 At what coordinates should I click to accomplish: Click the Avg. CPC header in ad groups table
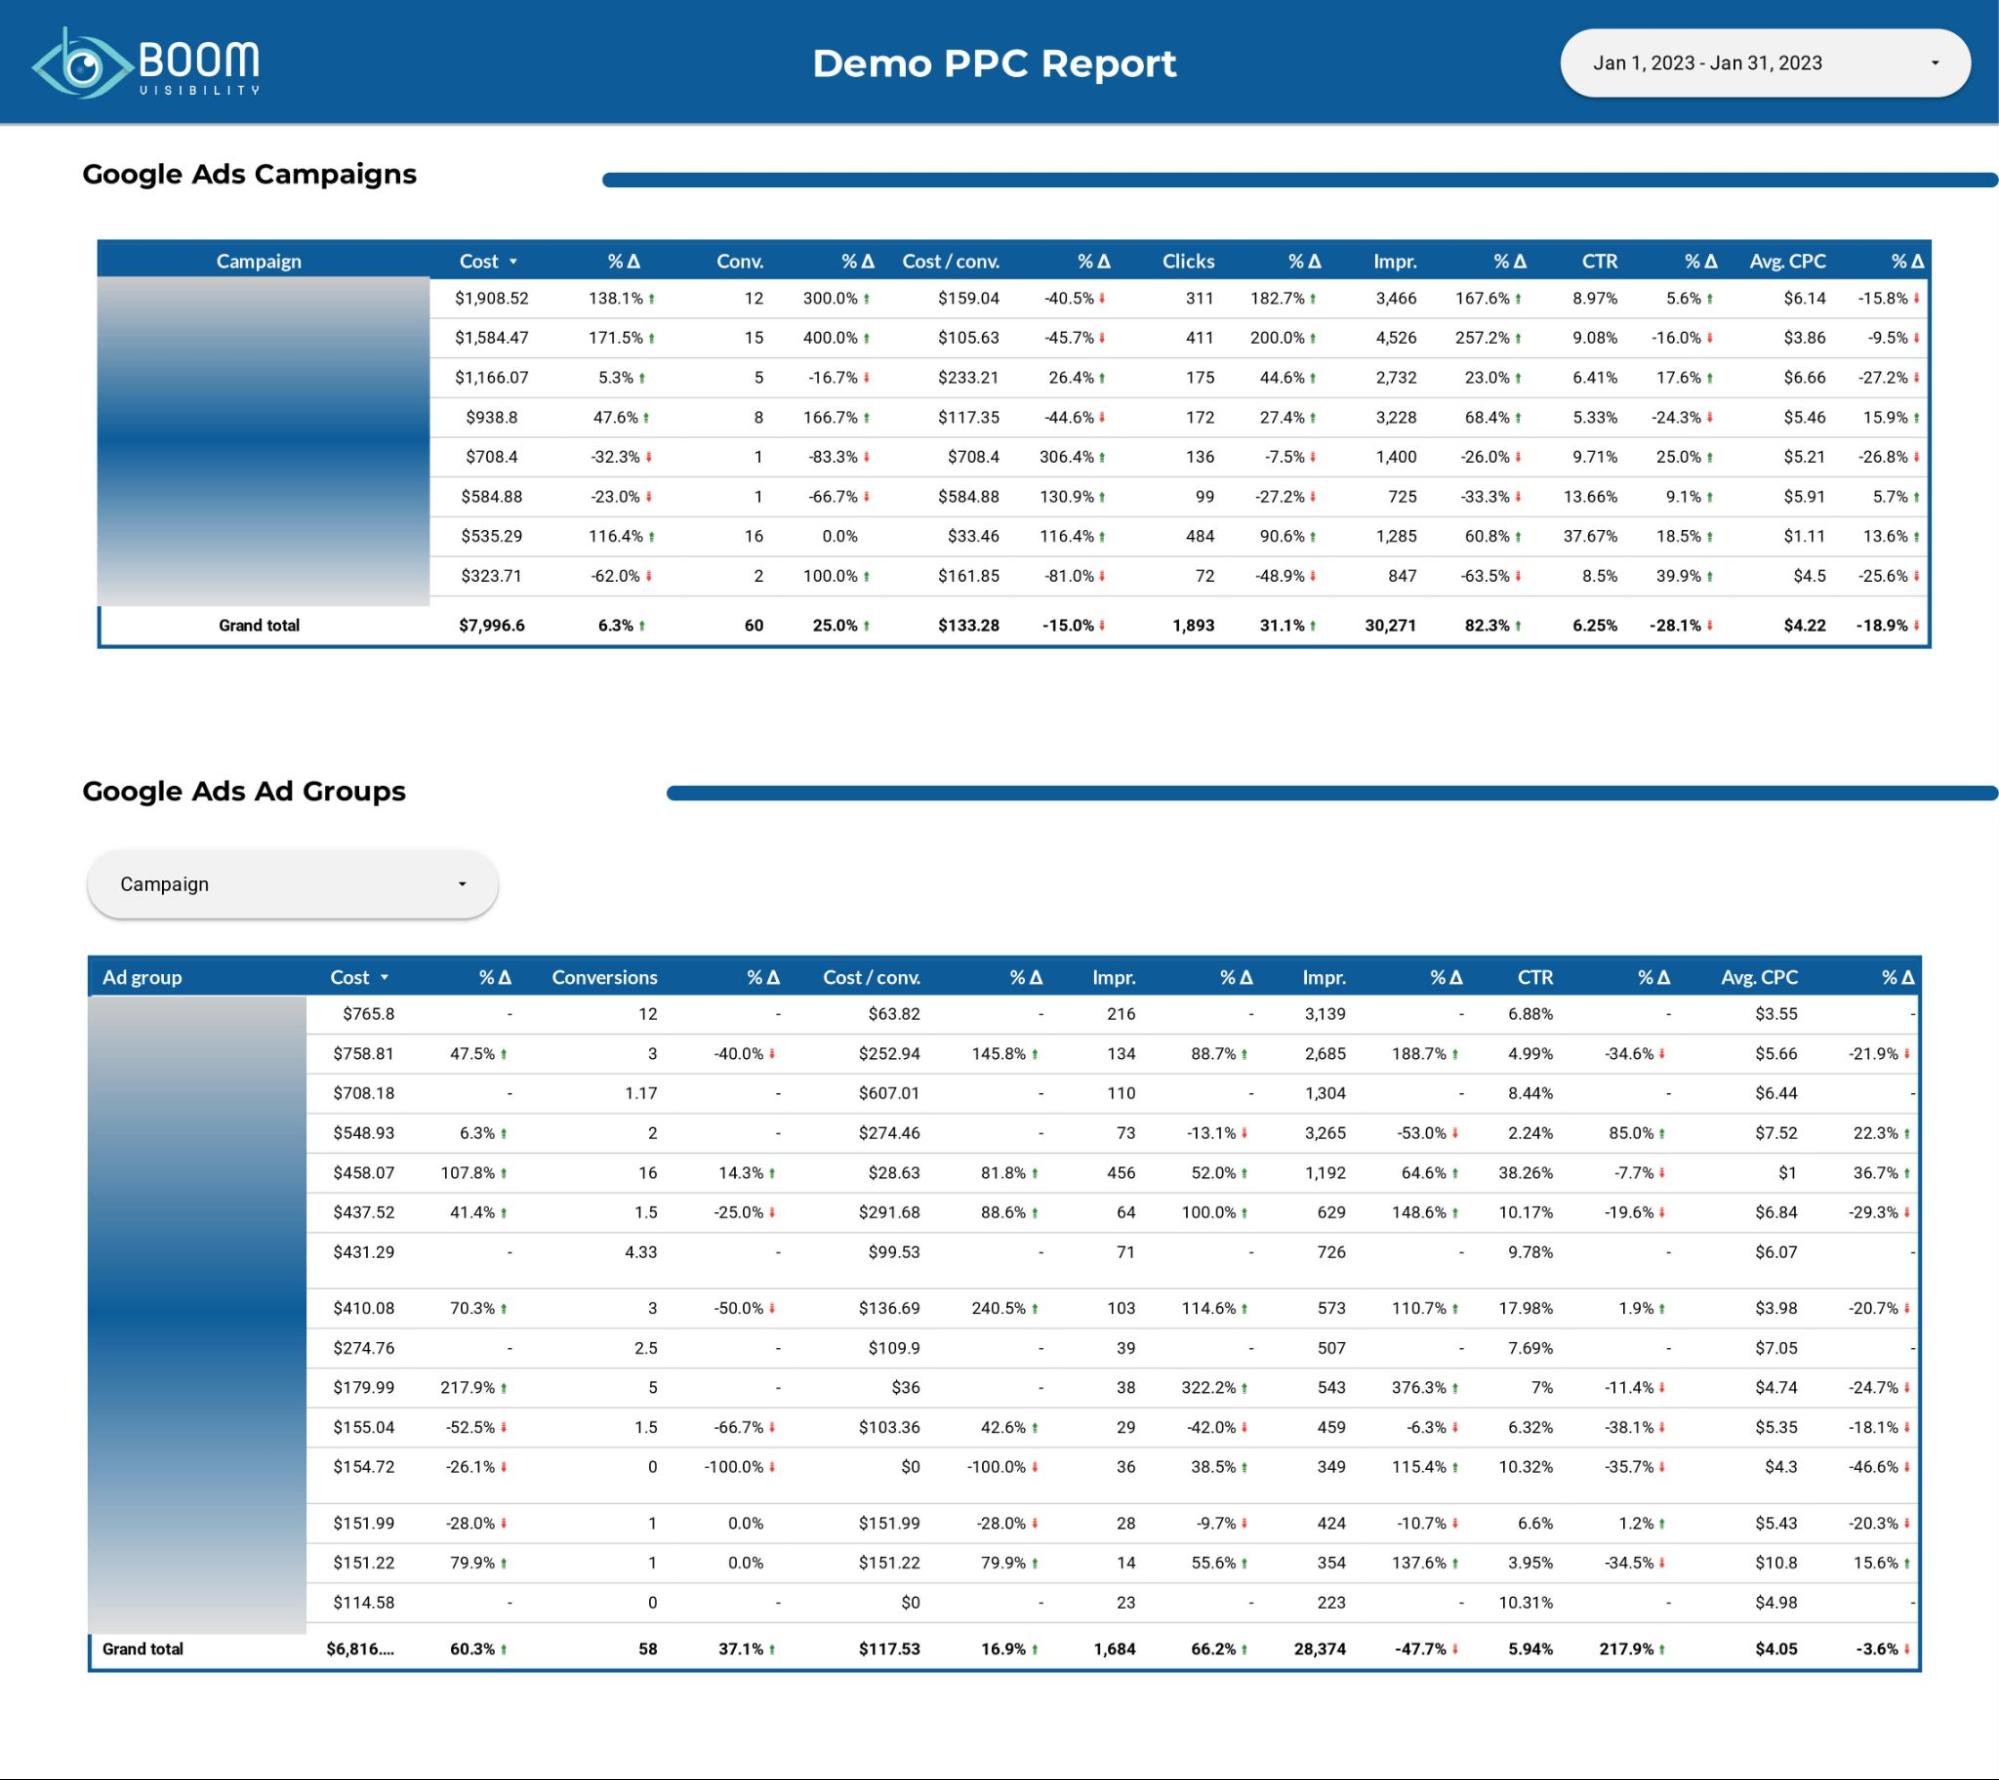tap(1759, 977)
